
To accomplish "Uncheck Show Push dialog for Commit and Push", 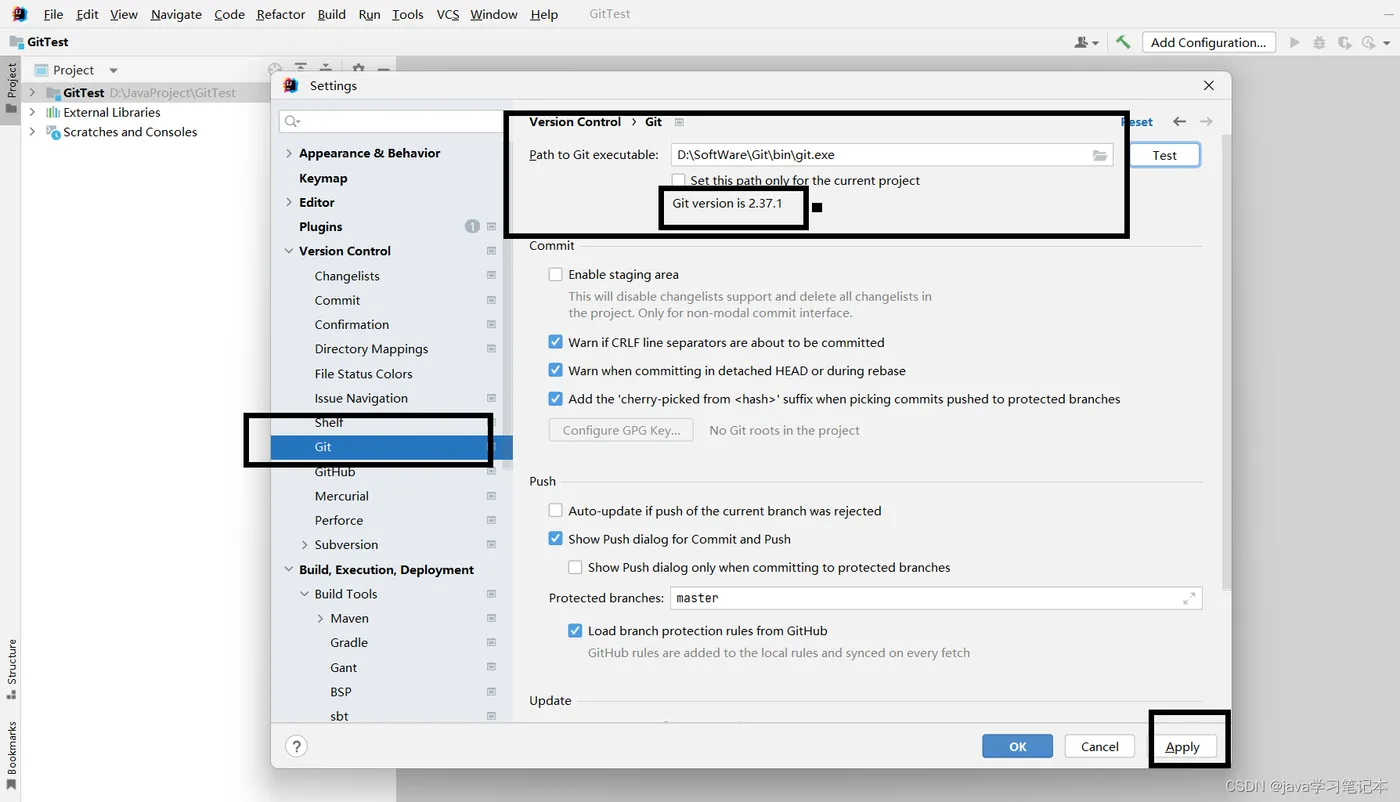I will tap(556, 538).
